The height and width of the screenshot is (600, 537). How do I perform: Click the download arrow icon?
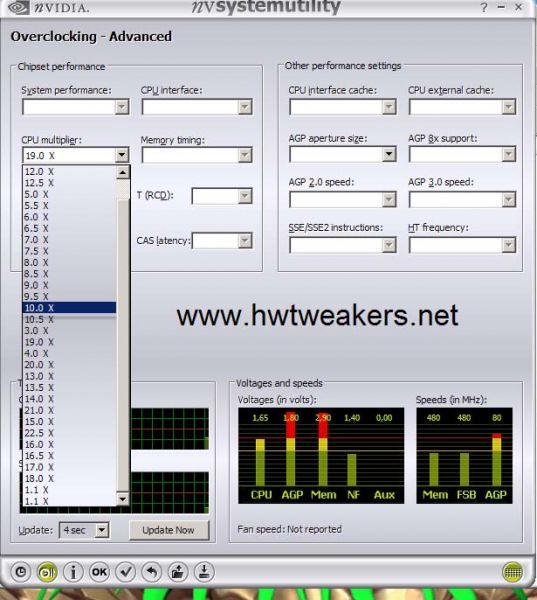[204, 572]
